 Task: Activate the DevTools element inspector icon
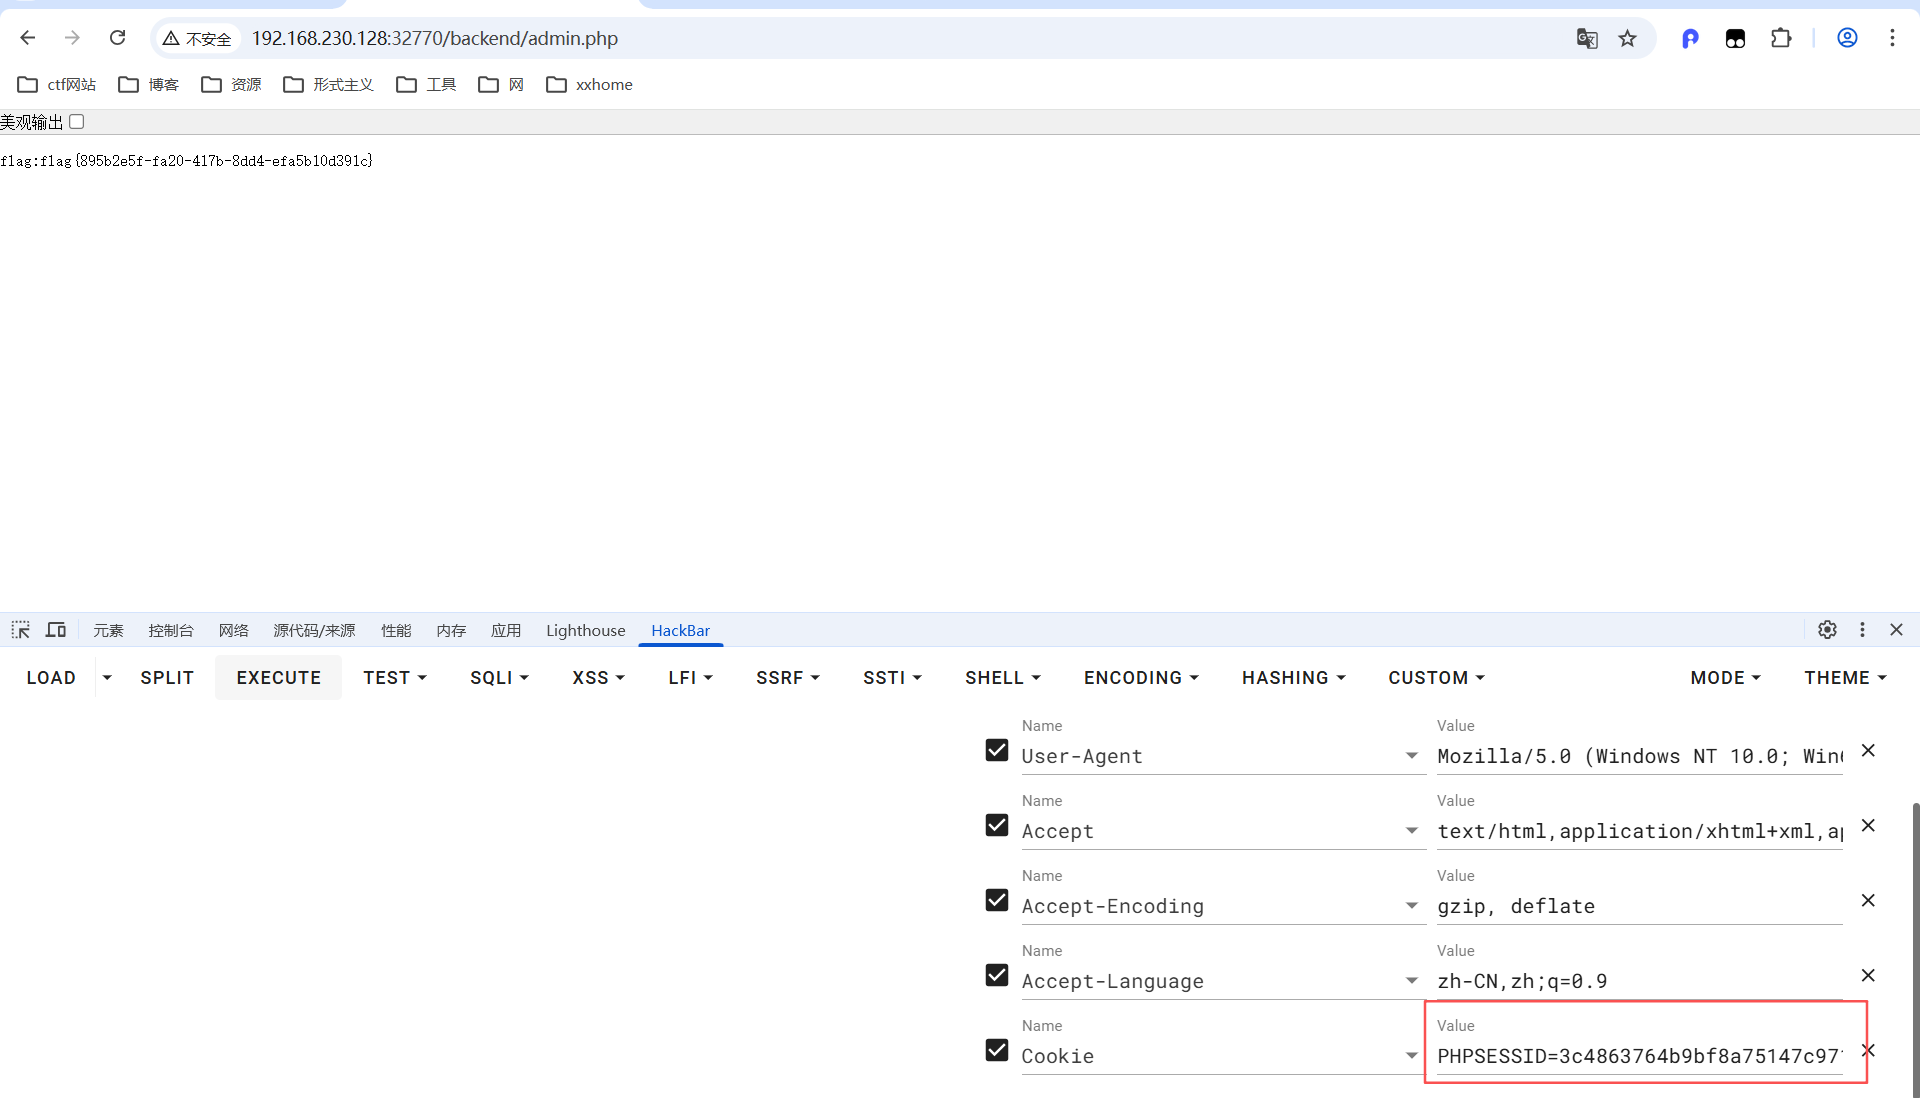(x=21, y=630)
